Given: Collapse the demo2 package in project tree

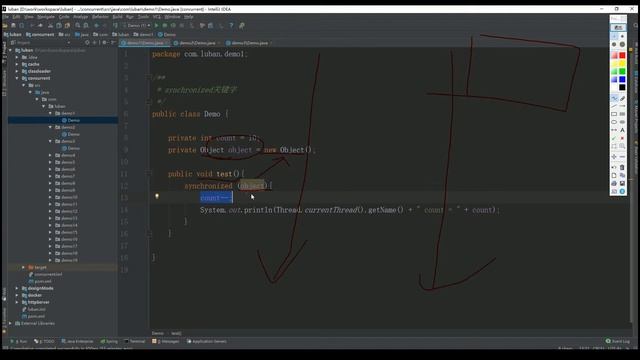Looking at the screenshot, I should coord(51,127).
